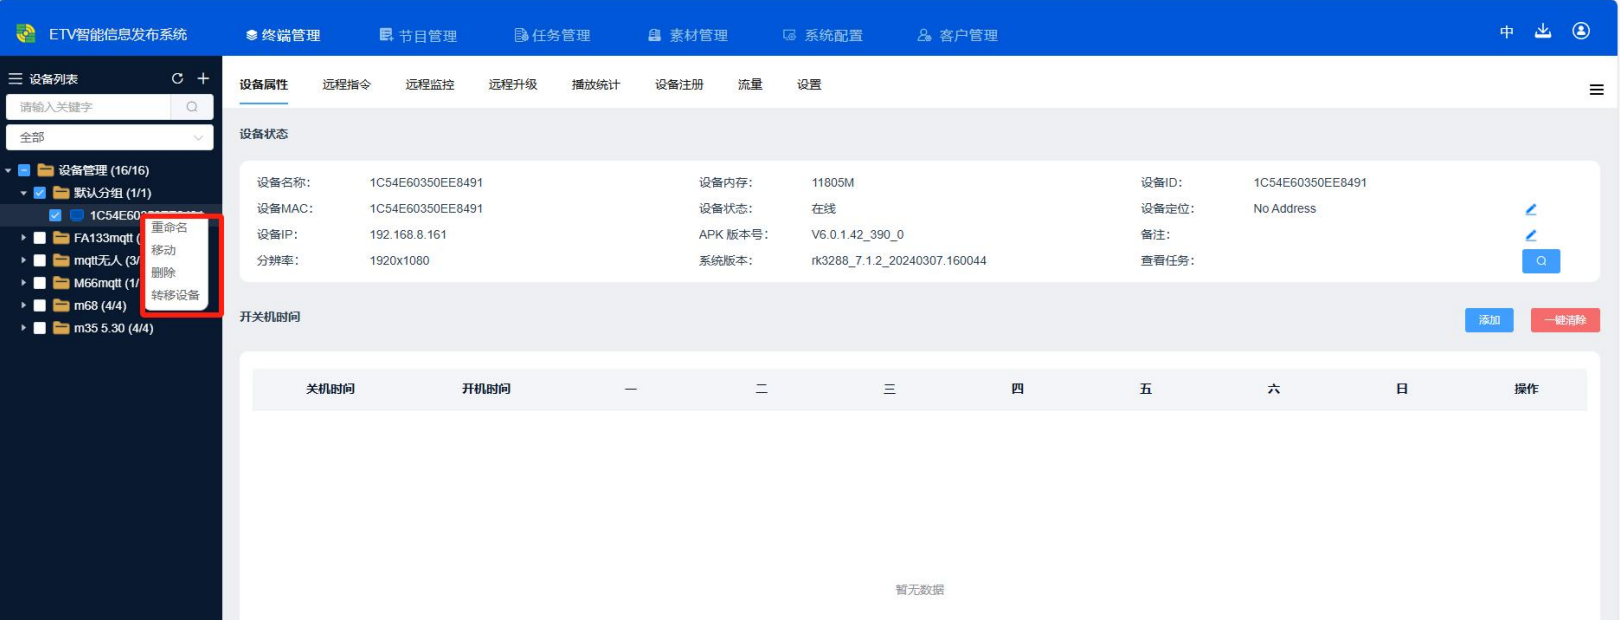The height and width of the screenshot is (620, 1620).
Task: Select 重命名 in the context menu
Action: tap(169, 228)
